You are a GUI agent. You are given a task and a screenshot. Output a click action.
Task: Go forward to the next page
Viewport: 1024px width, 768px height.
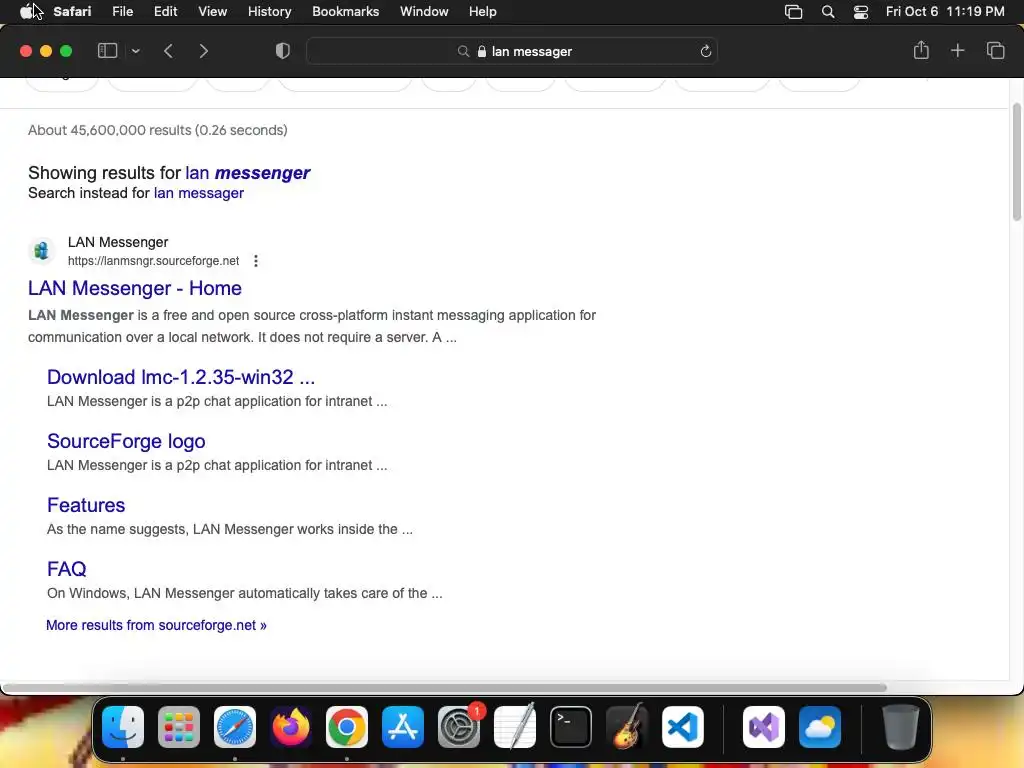tap(203, 51)
